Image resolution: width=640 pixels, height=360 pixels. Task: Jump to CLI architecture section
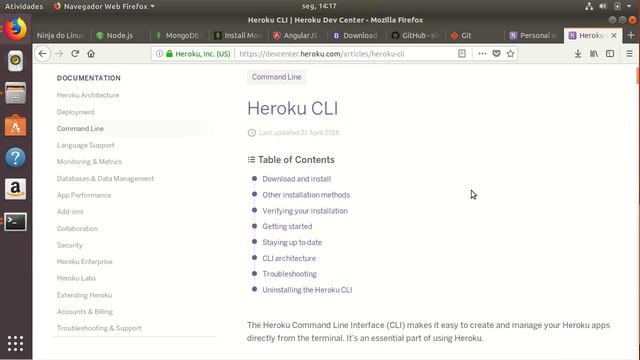[x=289, y=258]
